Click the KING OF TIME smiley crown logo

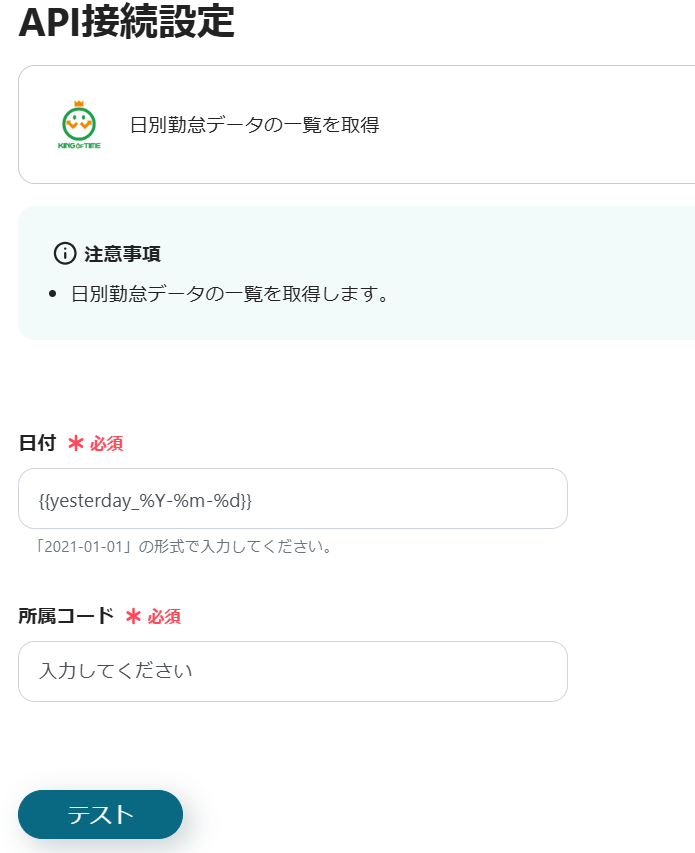(x=78, y=120)
